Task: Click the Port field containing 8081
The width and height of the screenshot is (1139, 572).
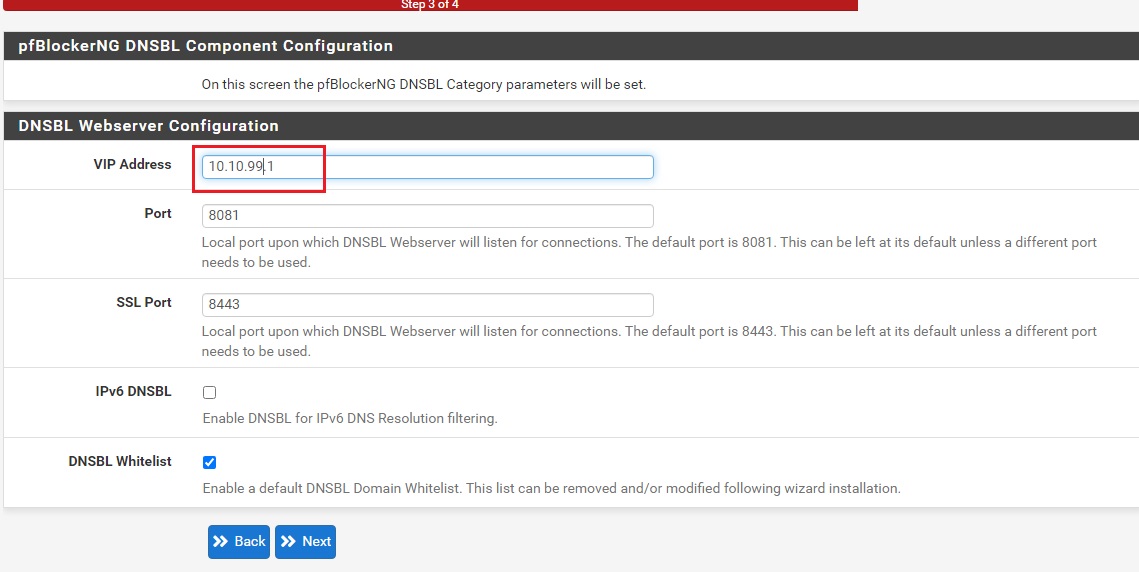Action: tap(428, 216)
